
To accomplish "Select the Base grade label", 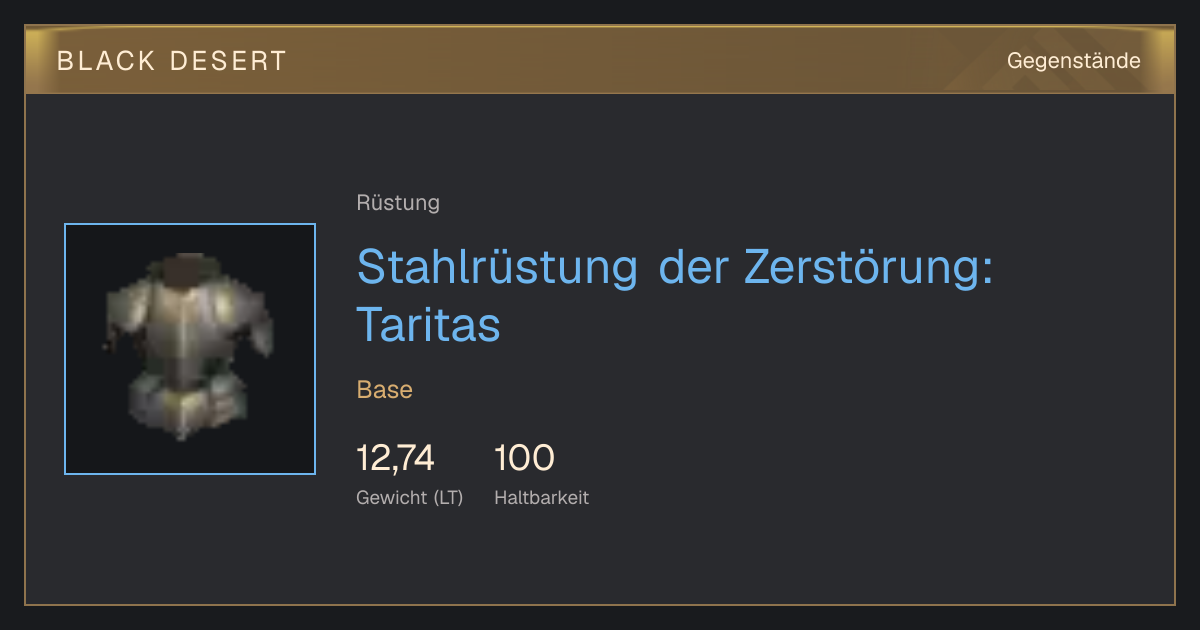I will click(385, 390).
